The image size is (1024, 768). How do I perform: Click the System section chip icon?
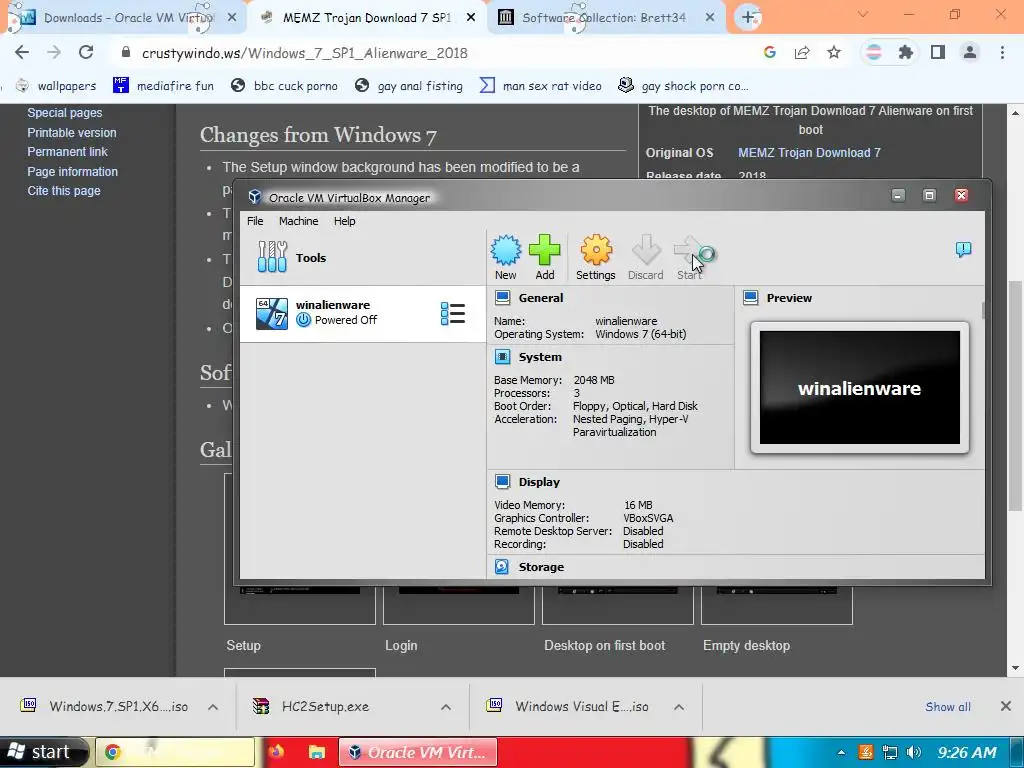coord(502,357)
